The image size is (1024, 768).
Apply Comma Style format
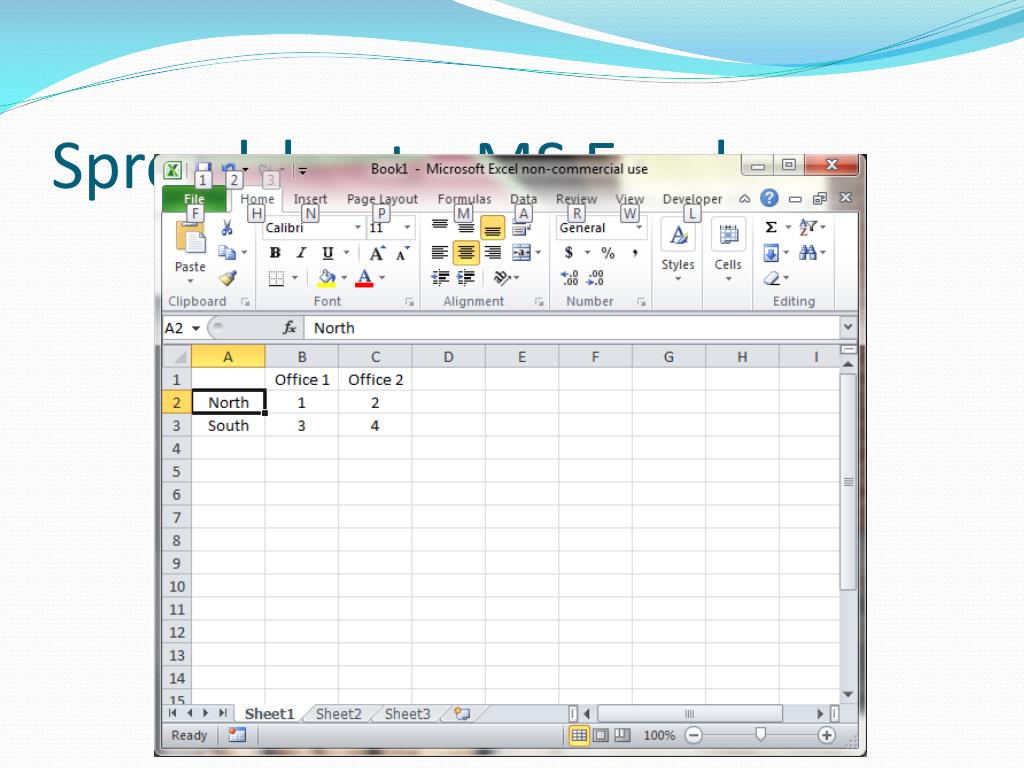point(634,253)
